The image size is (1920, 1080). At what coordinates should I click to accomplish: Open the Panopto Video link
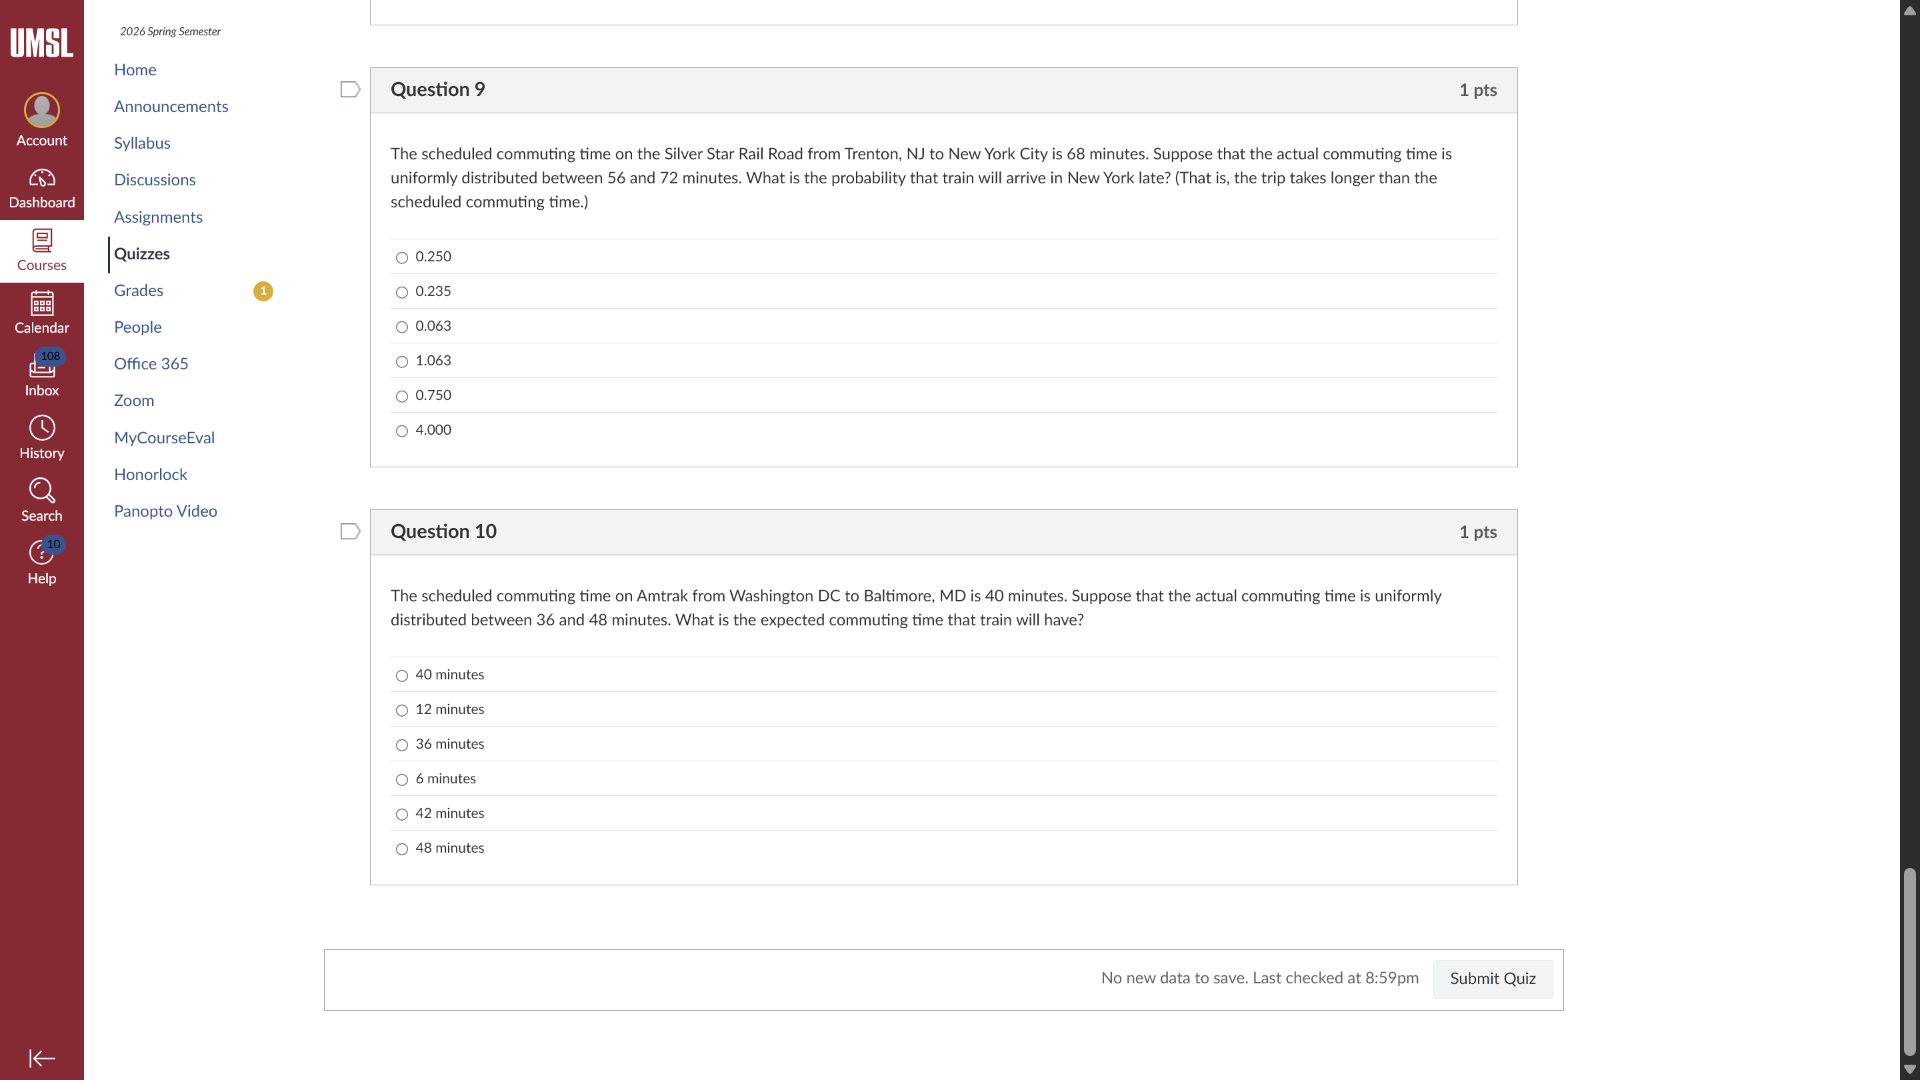click(x=165, y=511)
